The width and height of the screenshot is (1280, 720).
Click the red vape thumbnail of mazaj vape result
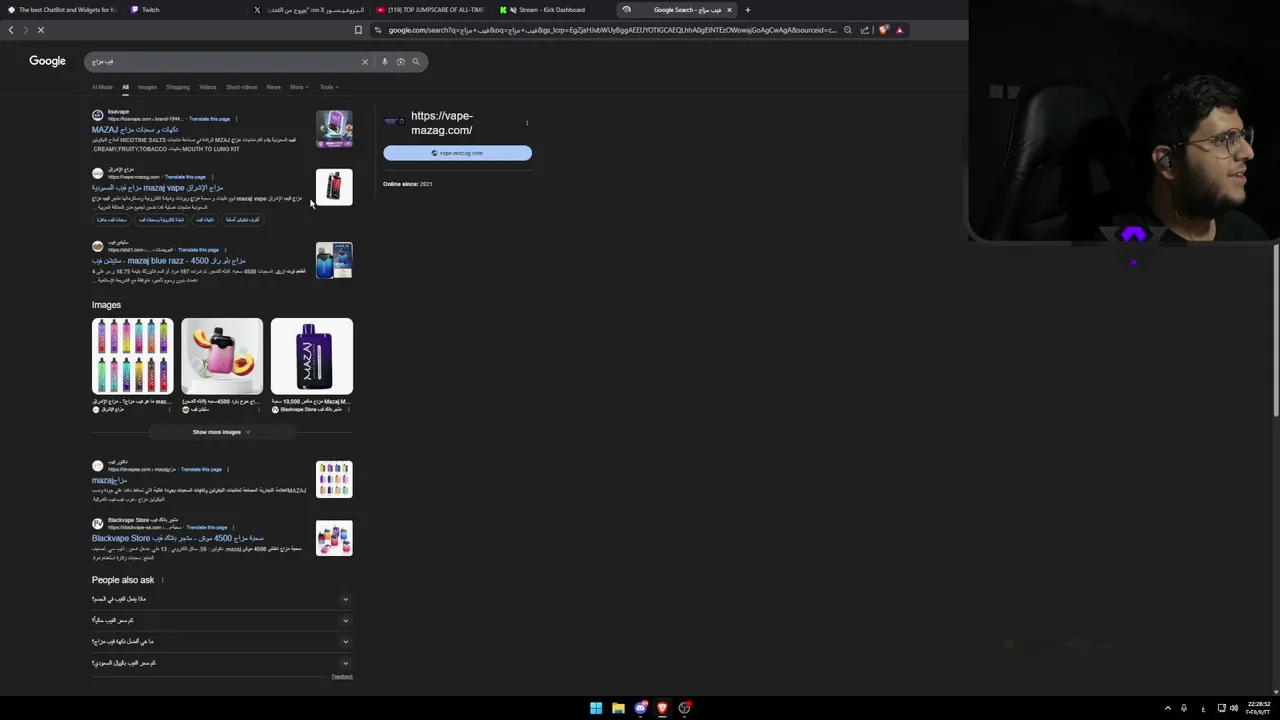tap(334, 187)
